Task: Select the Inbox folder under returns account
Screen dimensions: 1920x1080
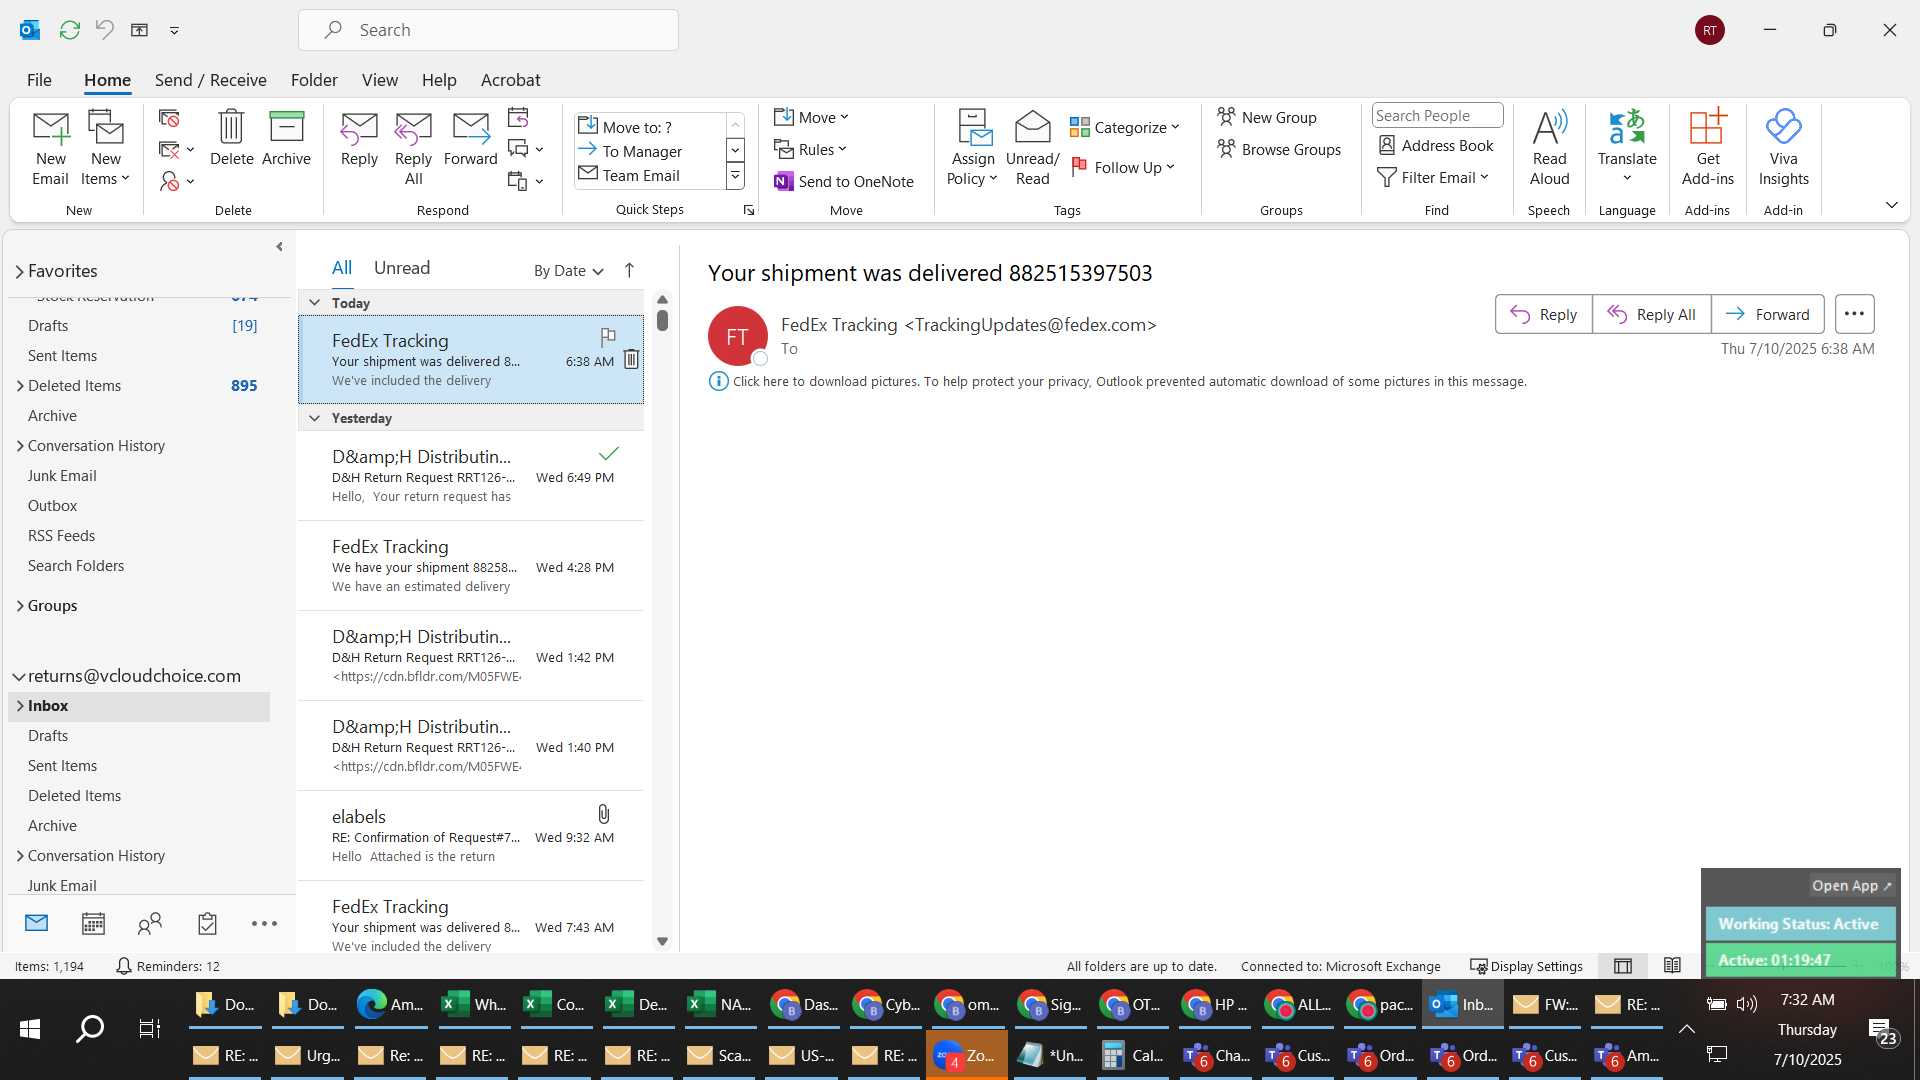Action: tap(139, 706)
